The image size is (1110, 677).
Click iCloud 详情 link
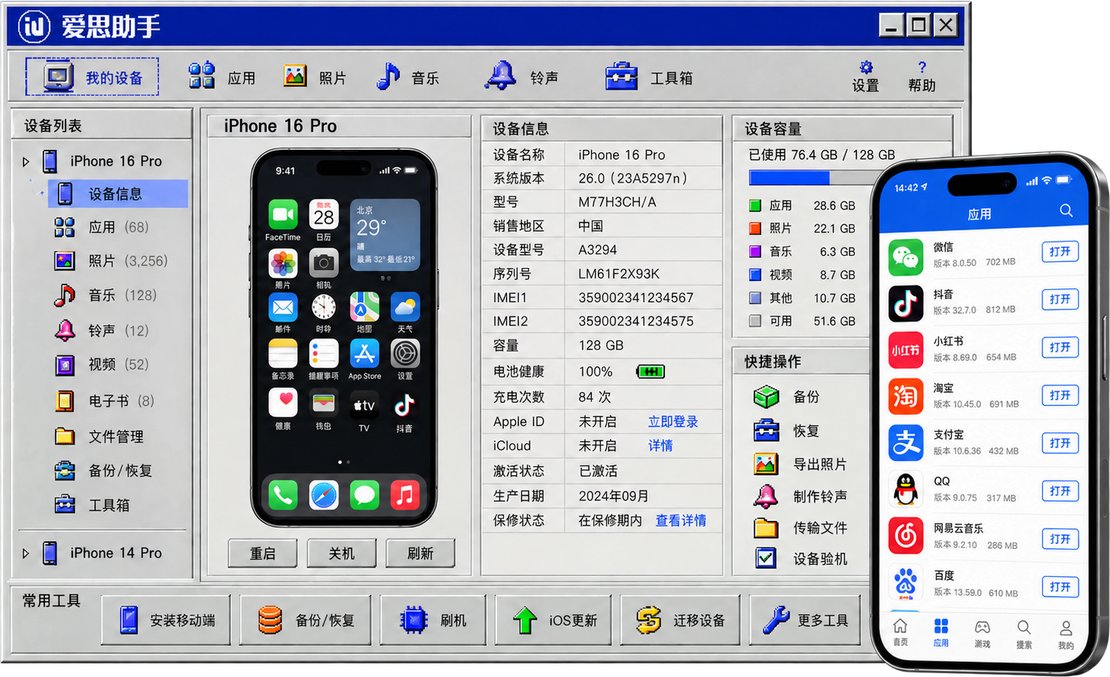pos(660,445)
